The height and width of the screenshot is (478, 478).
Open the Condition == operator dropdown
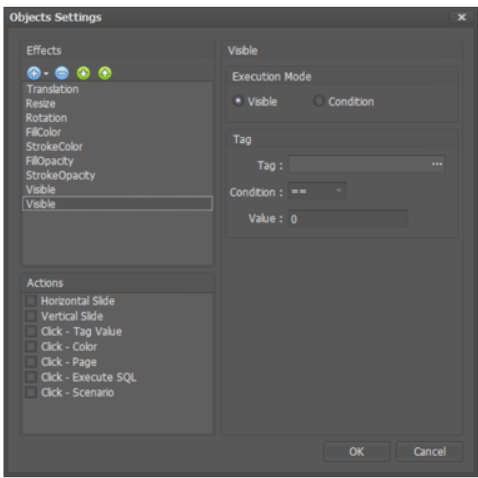click(317, 191)
